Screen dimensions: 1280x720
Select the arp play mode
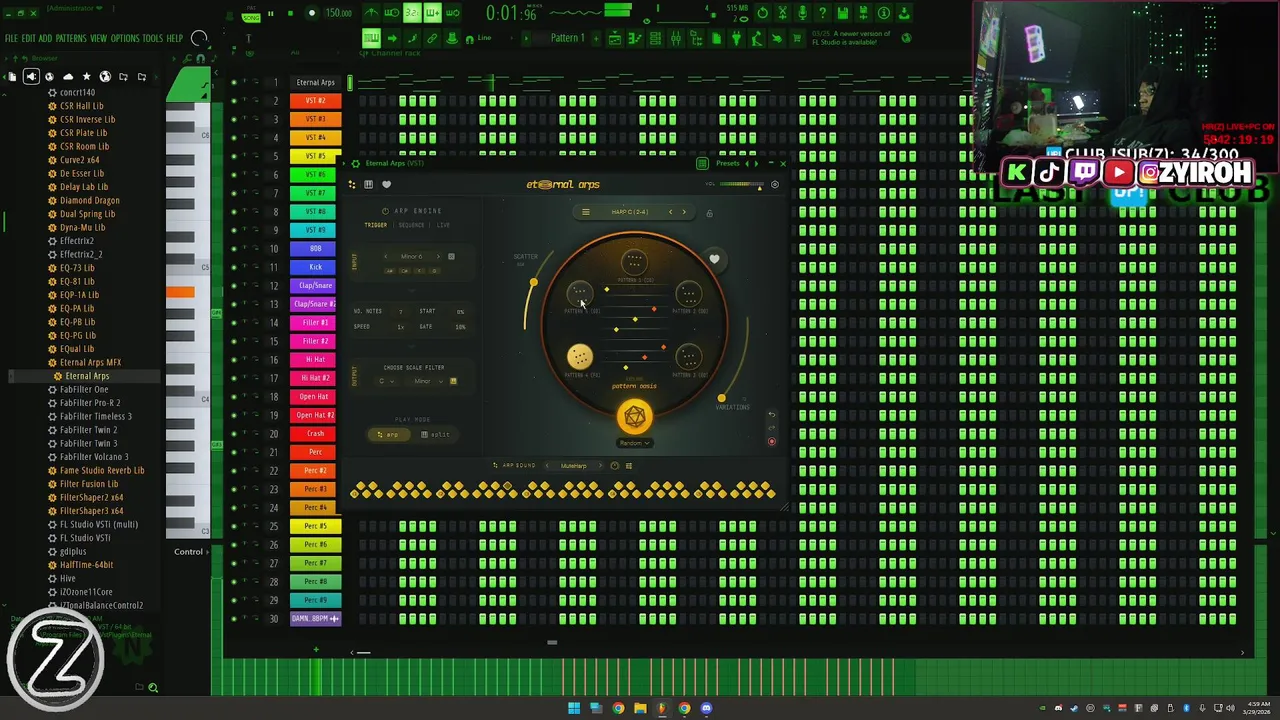pos(387,434)
